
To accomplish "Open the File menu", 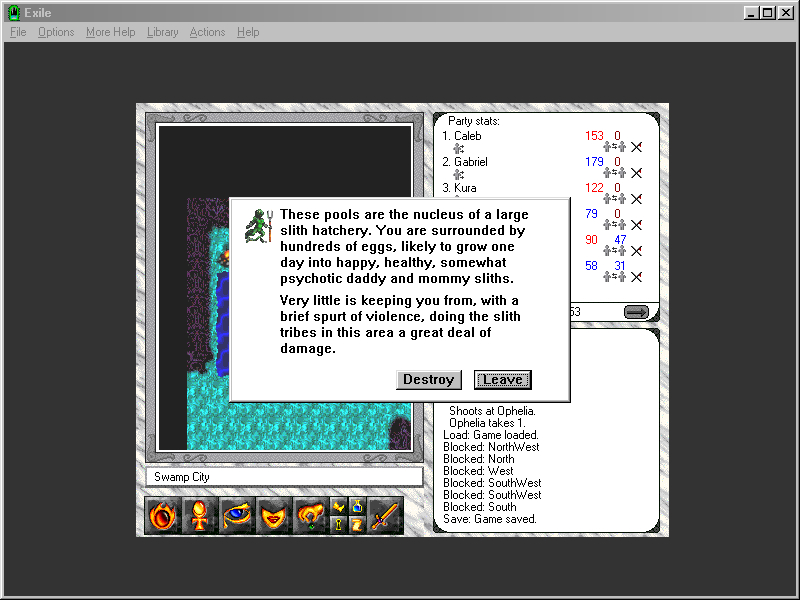I will coord(18,32).
